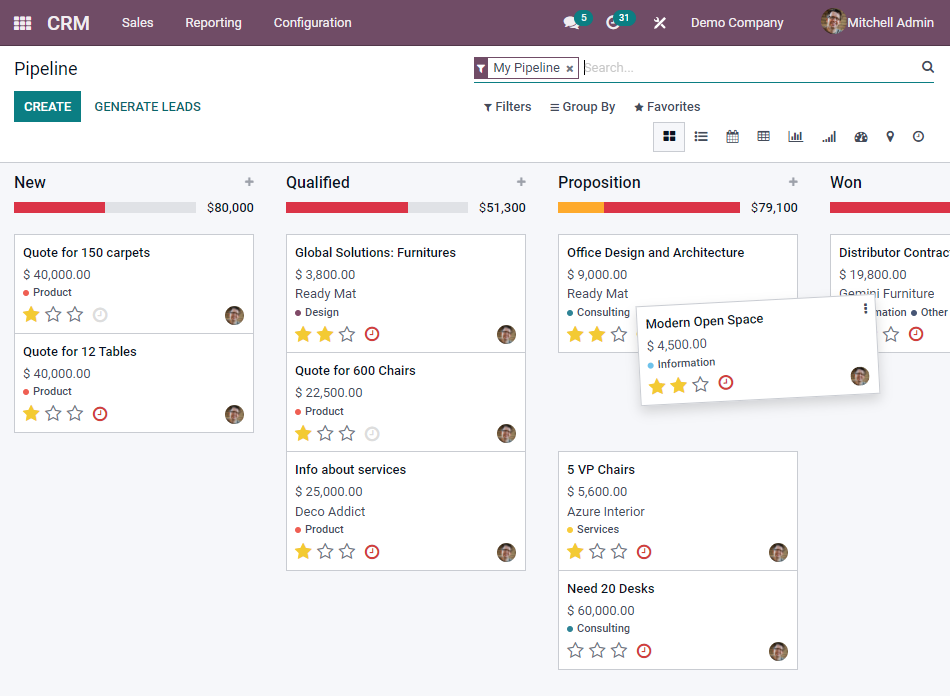Click activity clock on Quote for 600 Chairs
The image size is (950, 696).
tap(372, 434)
